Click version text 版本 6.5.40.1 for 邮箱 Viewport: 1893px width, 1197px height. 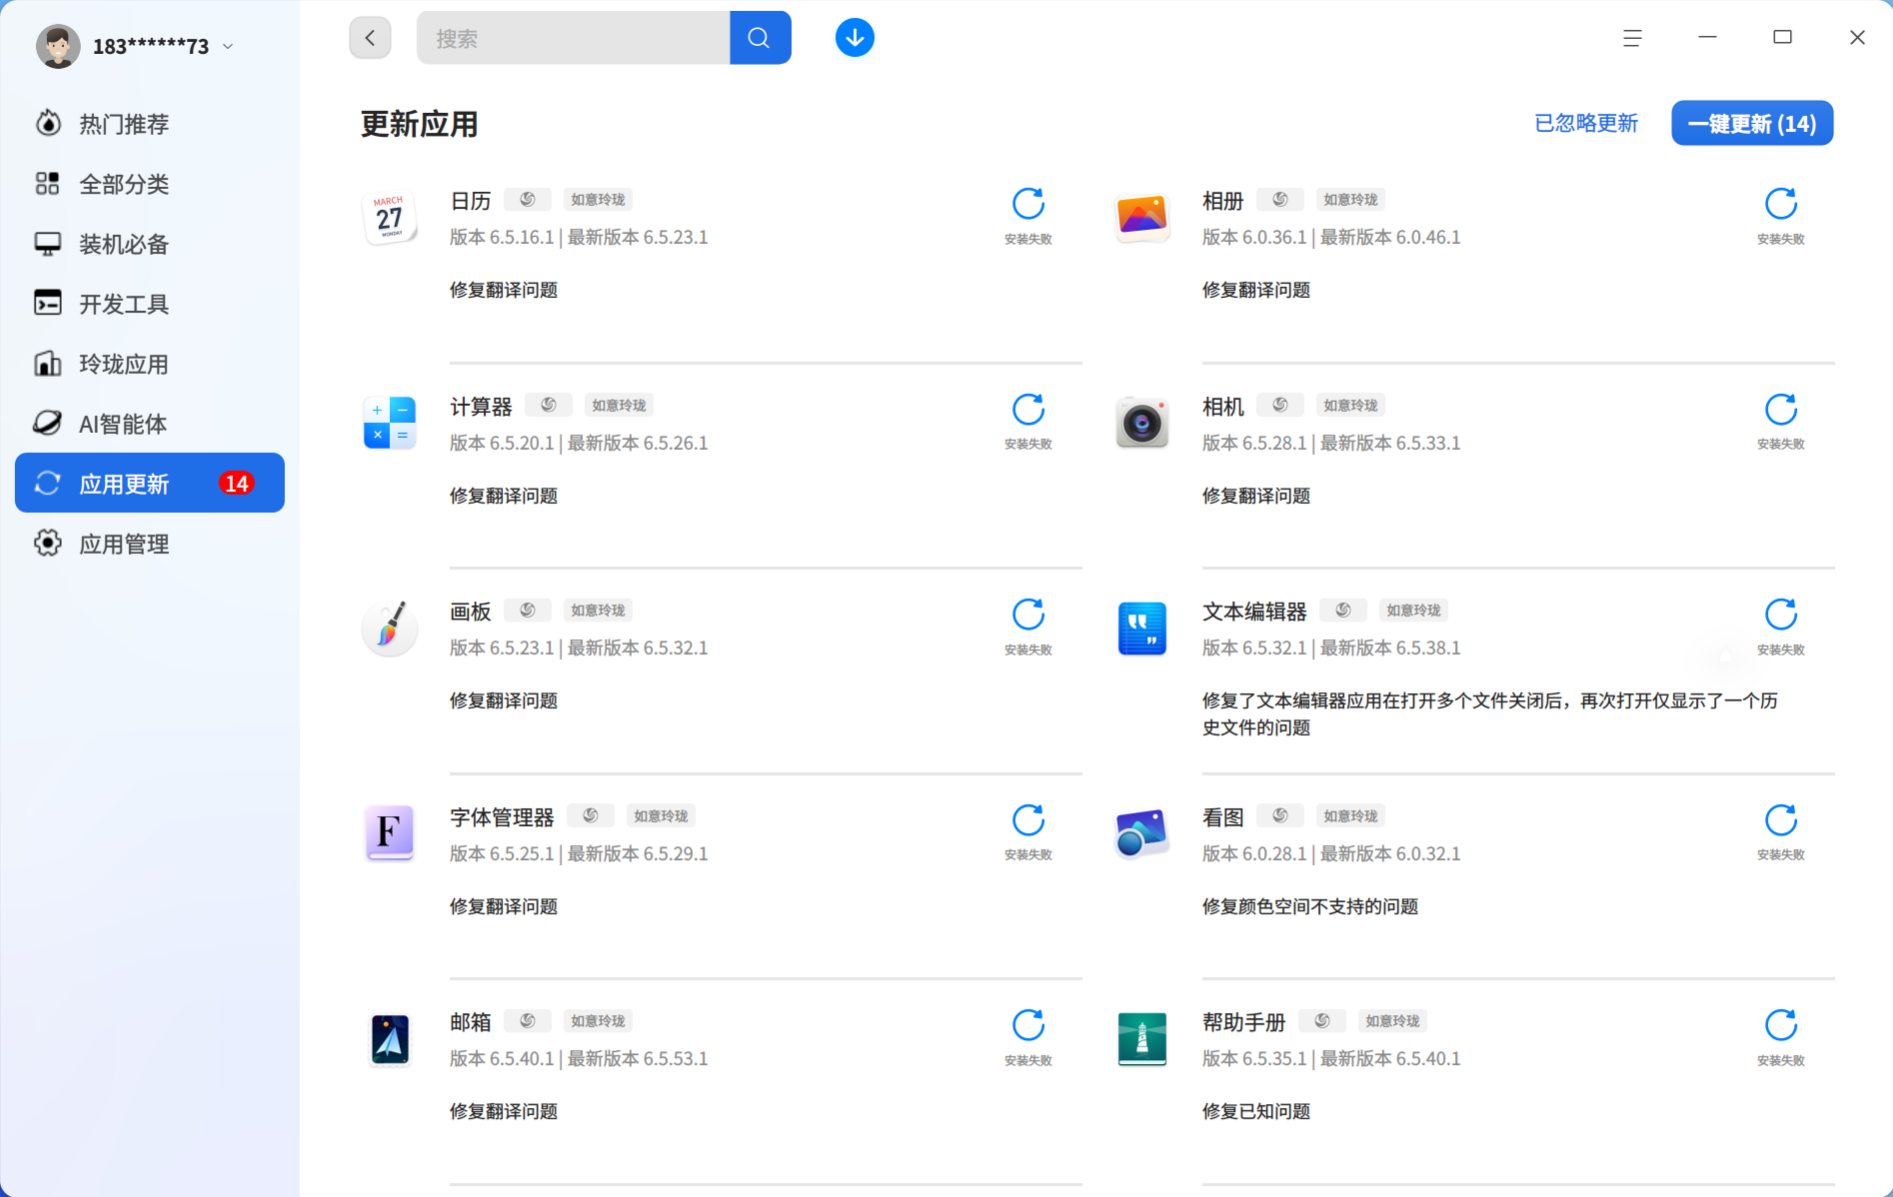[501, 1058]
